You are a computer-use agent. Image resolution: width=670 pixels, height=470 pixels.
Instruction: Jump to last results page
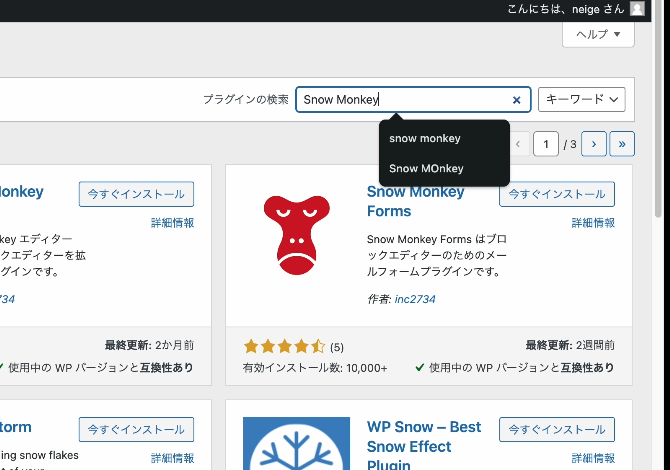pyautogui.click(x=622, y=144)
